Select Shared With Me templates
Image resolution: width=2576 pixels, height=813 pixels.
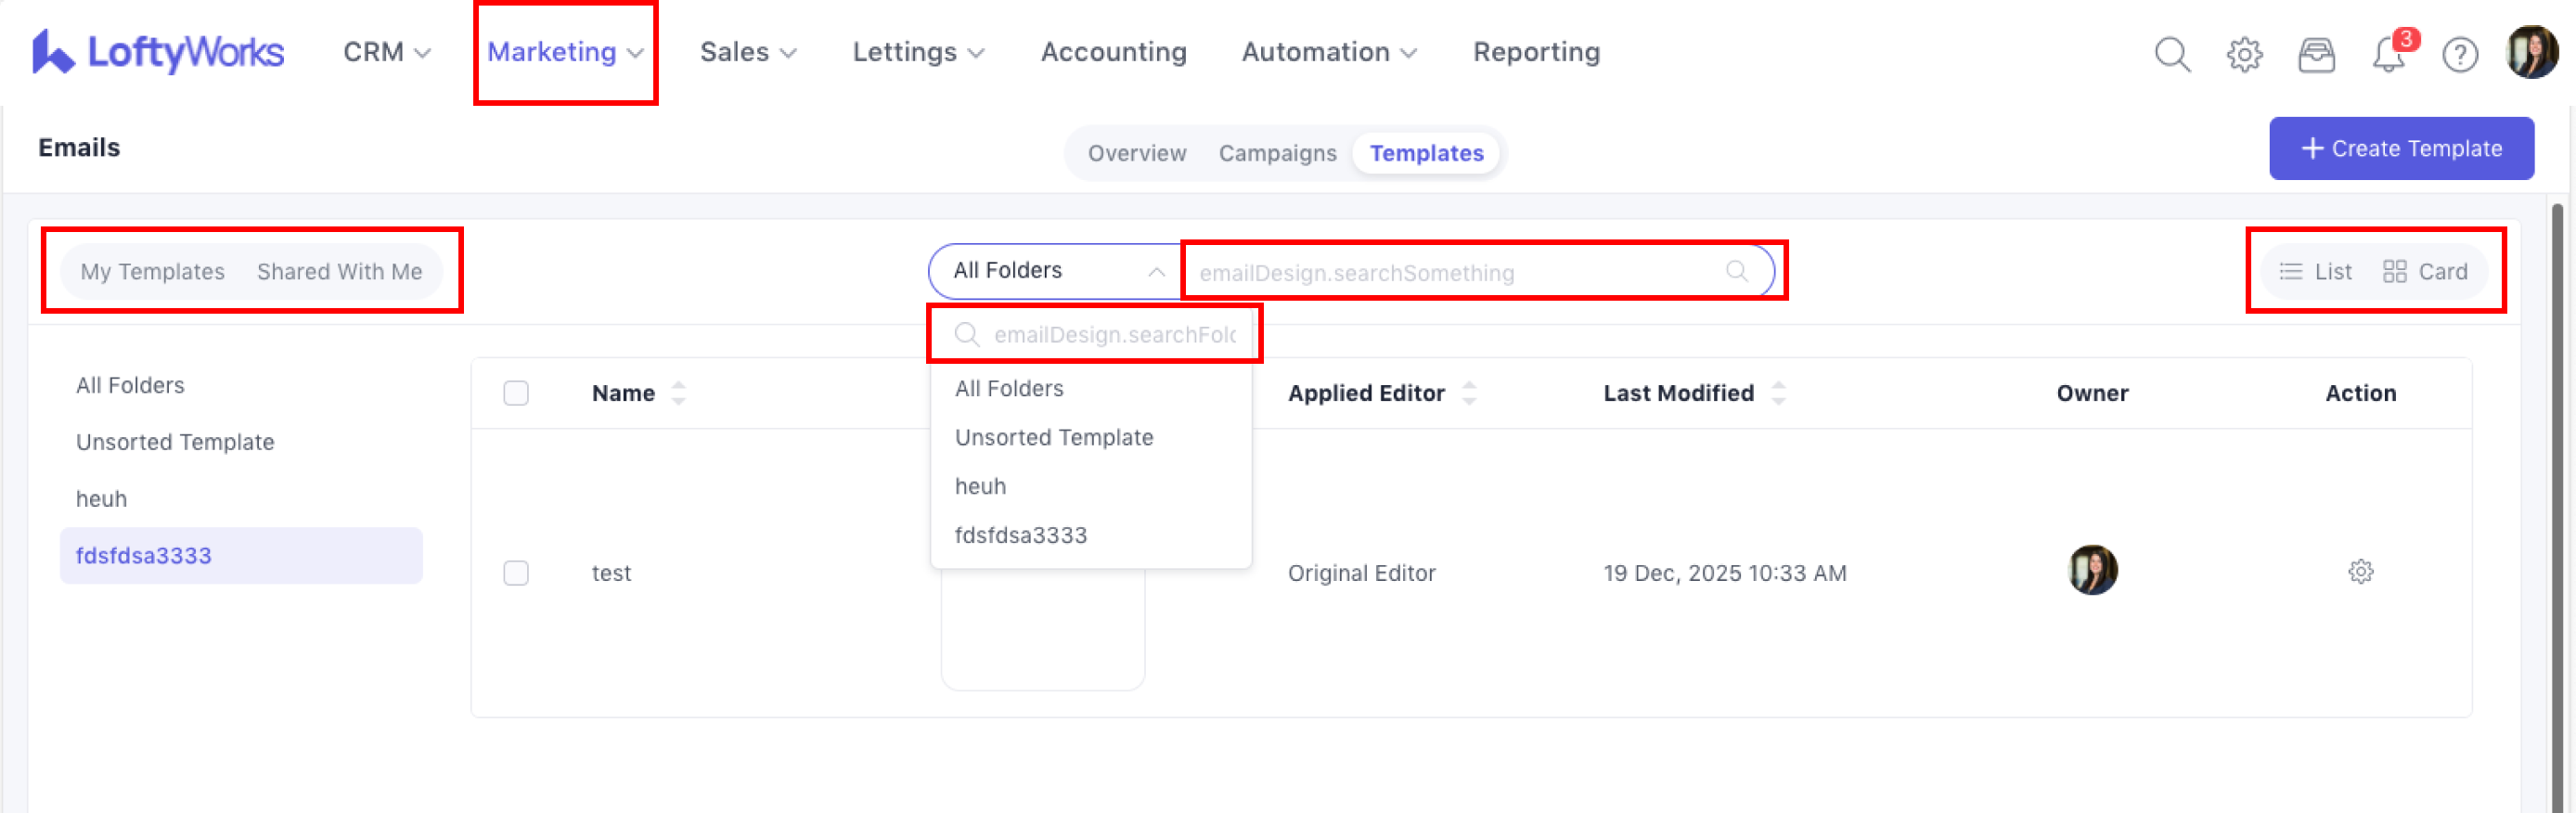(339, 272)
